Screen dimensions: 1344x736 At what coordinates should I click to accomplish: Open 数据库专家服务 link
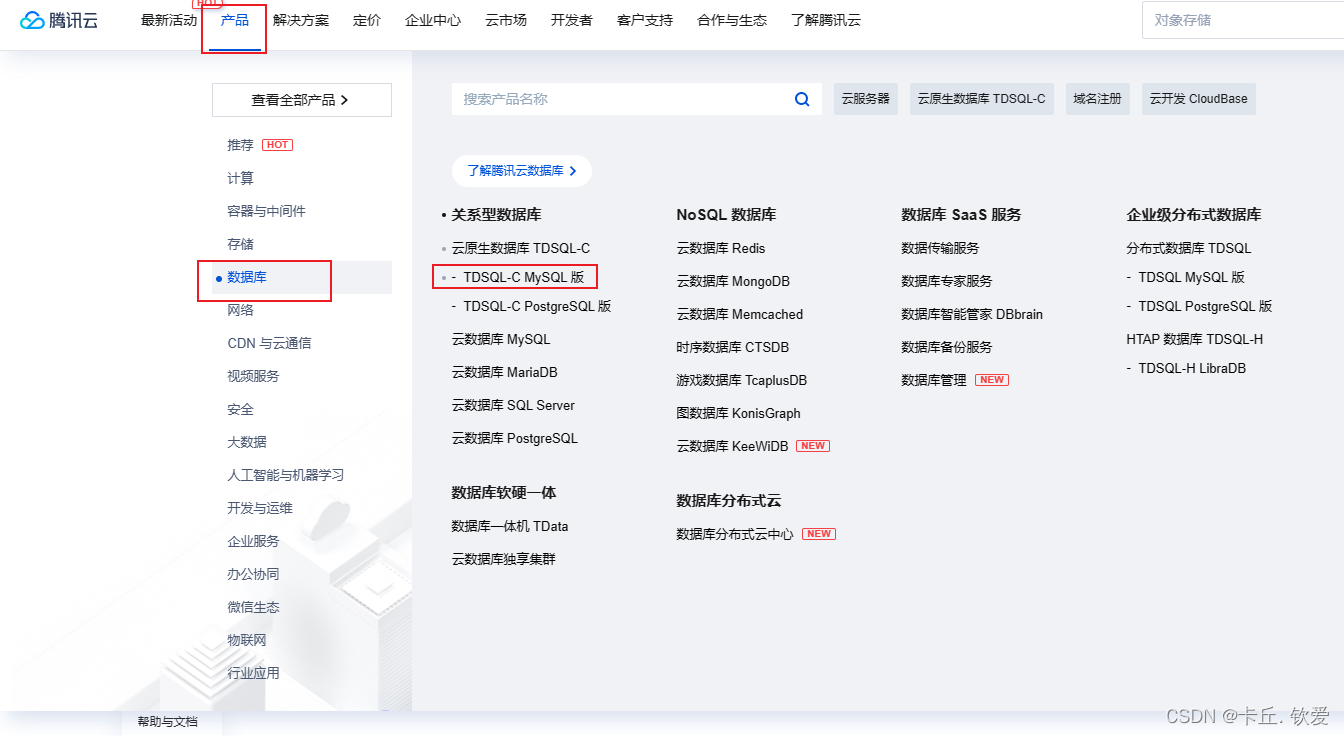coord(947,281)
